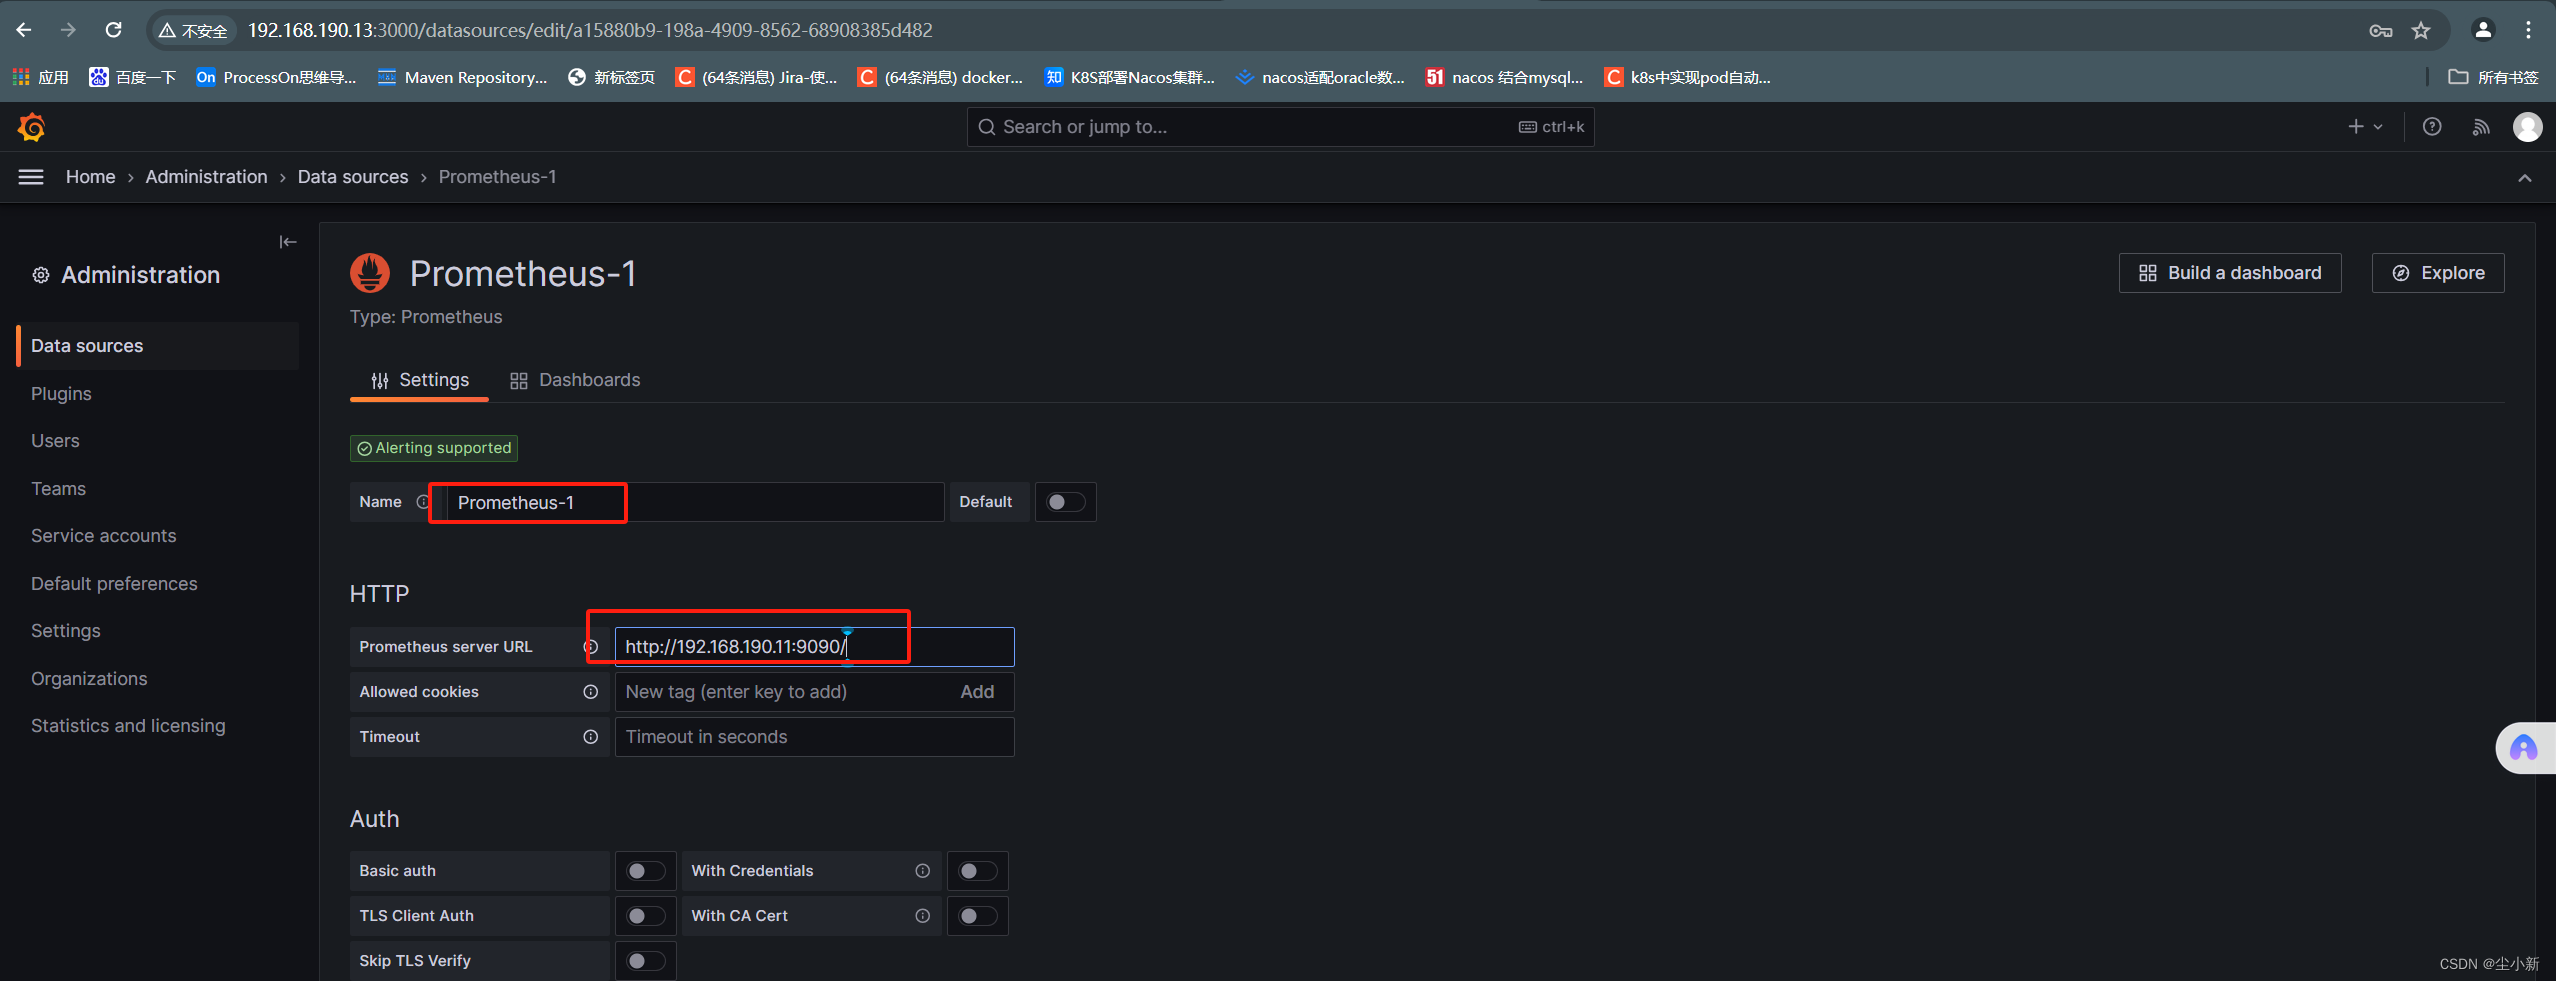
Task: Select the Settings tab
Action: click(419, 380)
